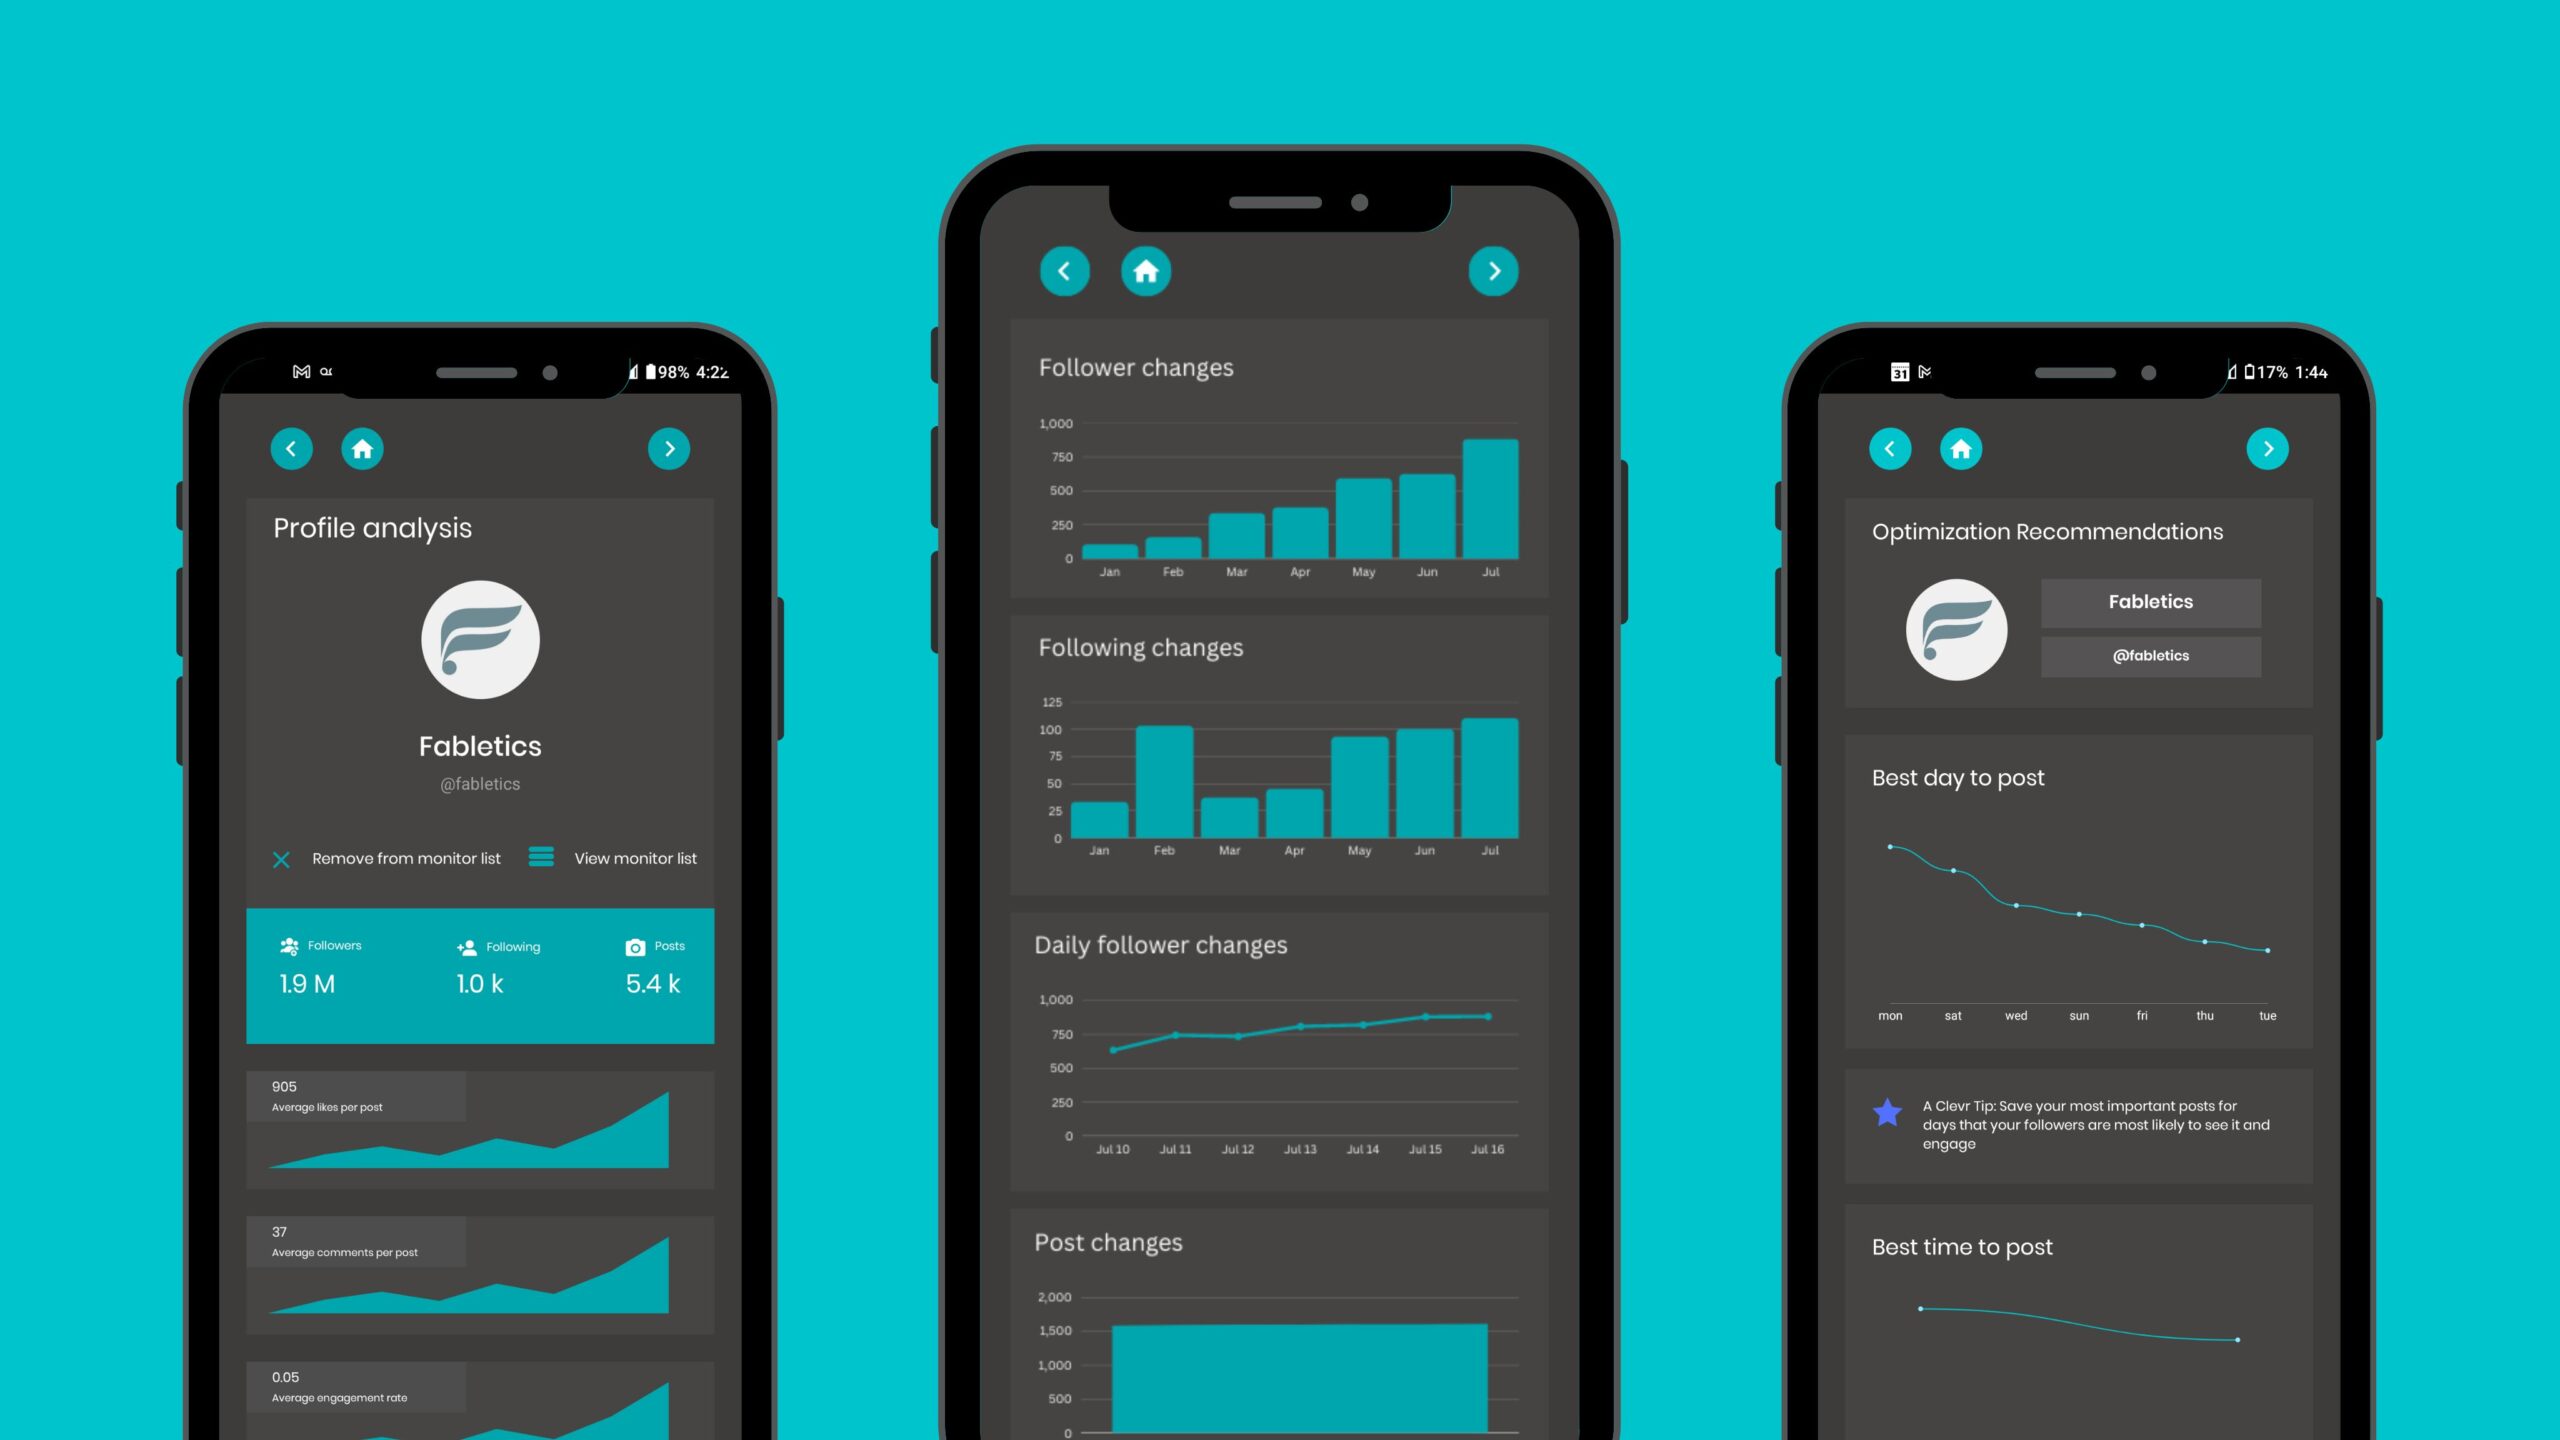Select the Optimization Recommendations section
2560x1440 pixels.
point(2045,529)
